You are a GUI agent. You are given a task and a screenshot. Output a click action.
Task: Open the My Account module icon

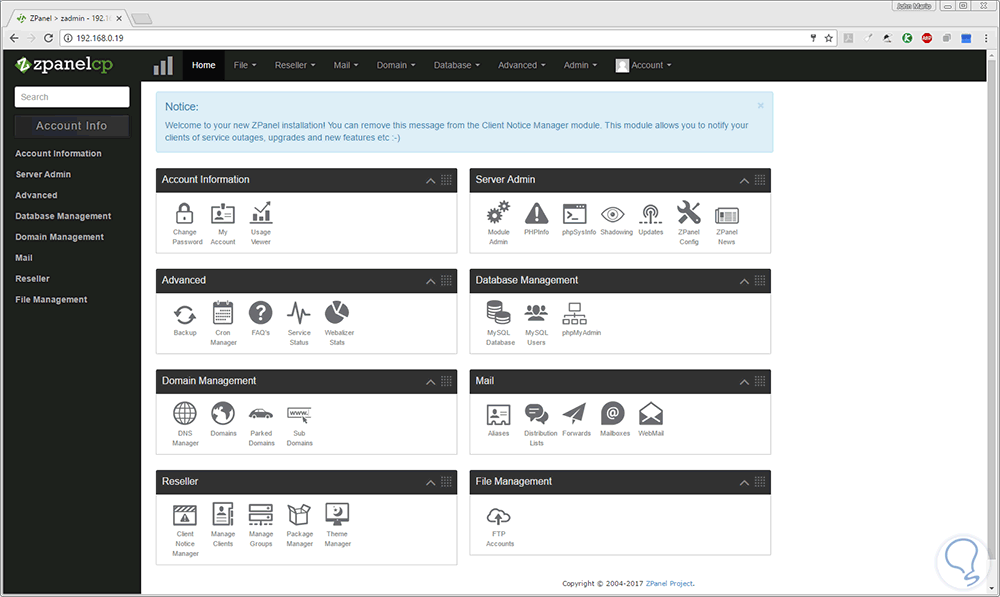tap(223, 214)
